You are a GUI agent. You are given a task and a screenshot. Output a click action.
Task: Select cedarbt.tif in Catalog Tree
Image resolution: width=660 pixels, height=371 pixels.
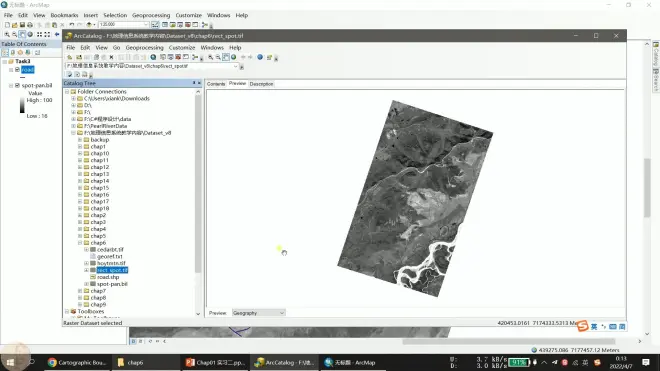pyautogui.click(x=110, y=250)
